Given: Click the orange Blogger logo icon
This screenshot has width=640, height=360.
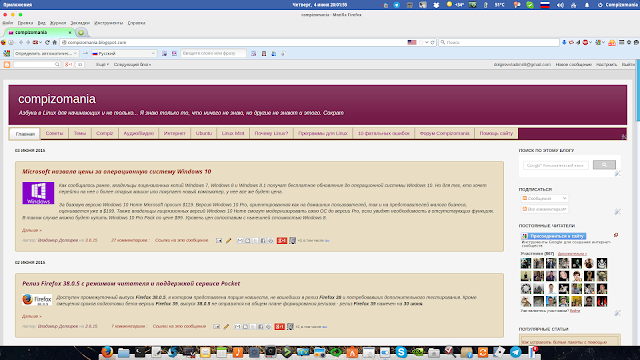Looking at the screenshot, I should [x=7, y=64].
